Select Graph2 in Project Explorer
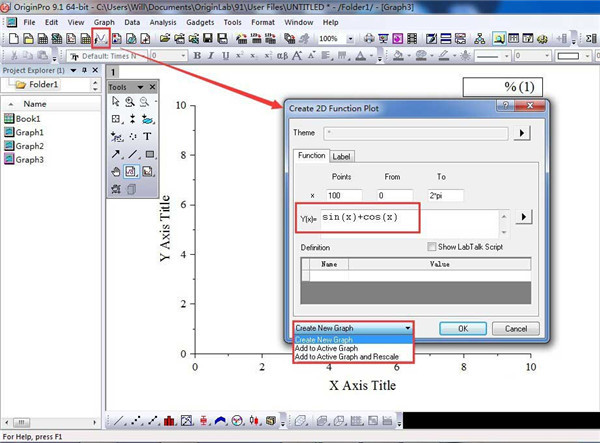 tap(29, 146)
